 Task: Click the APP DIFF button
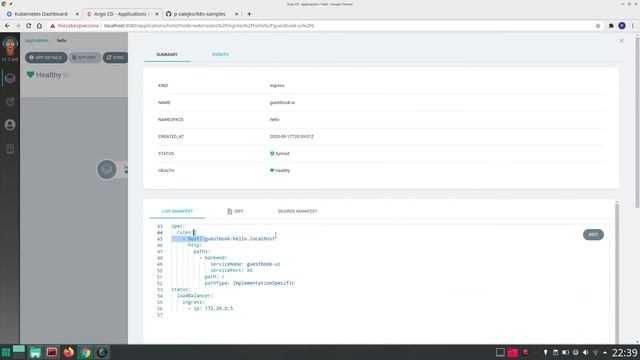pos(85,58)
